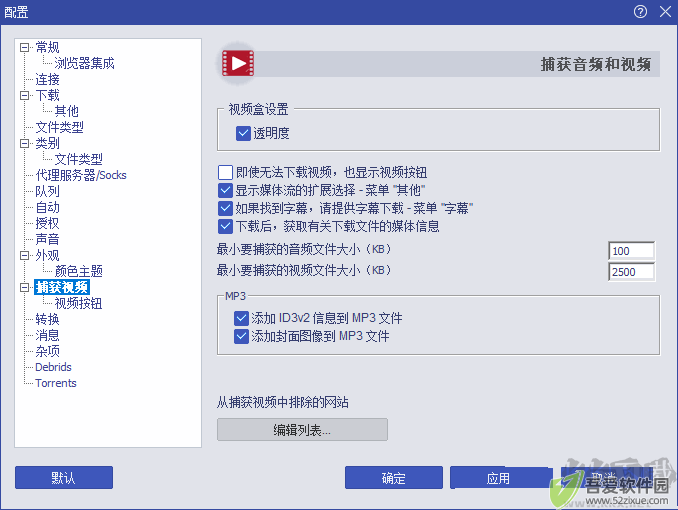Open 消息 settings page
The height and width of the screenshot is (510, 678).
[x=47, y=335]
